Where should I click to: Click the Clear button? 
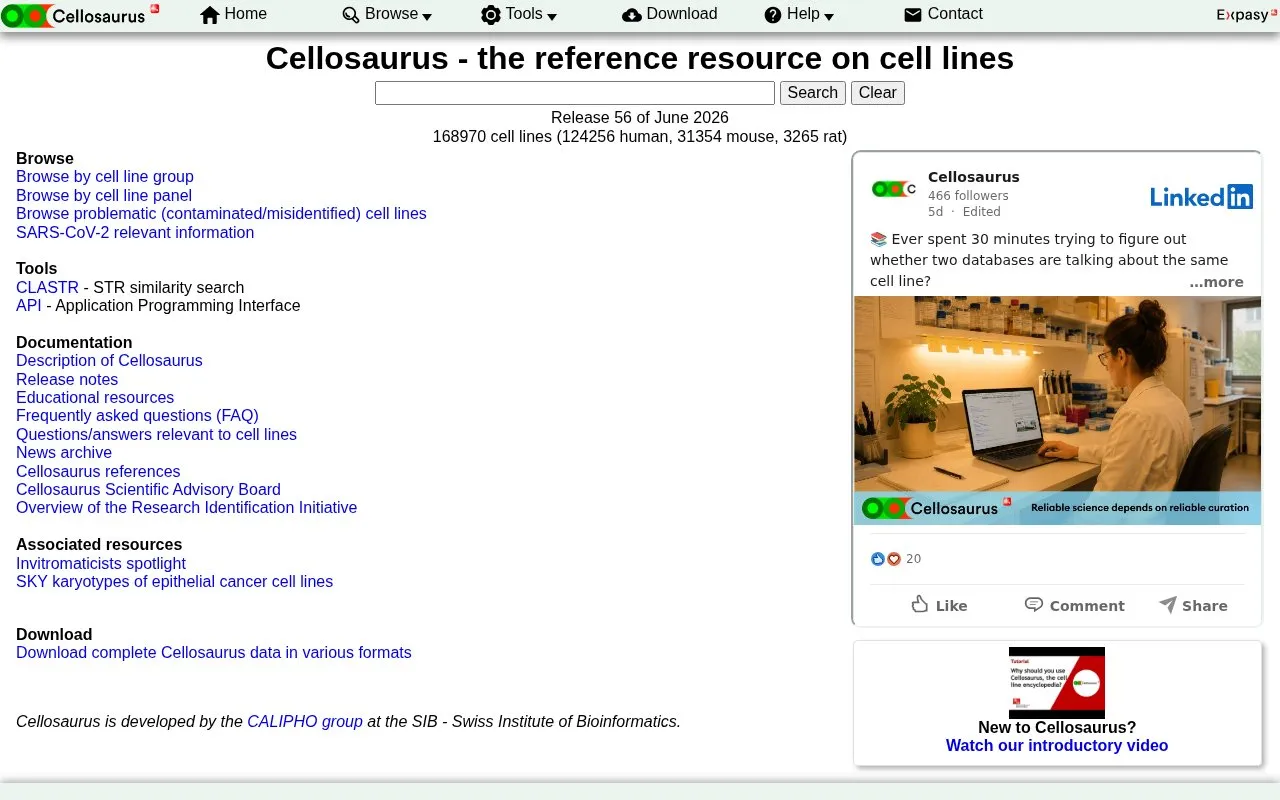(x=878, y=93)
